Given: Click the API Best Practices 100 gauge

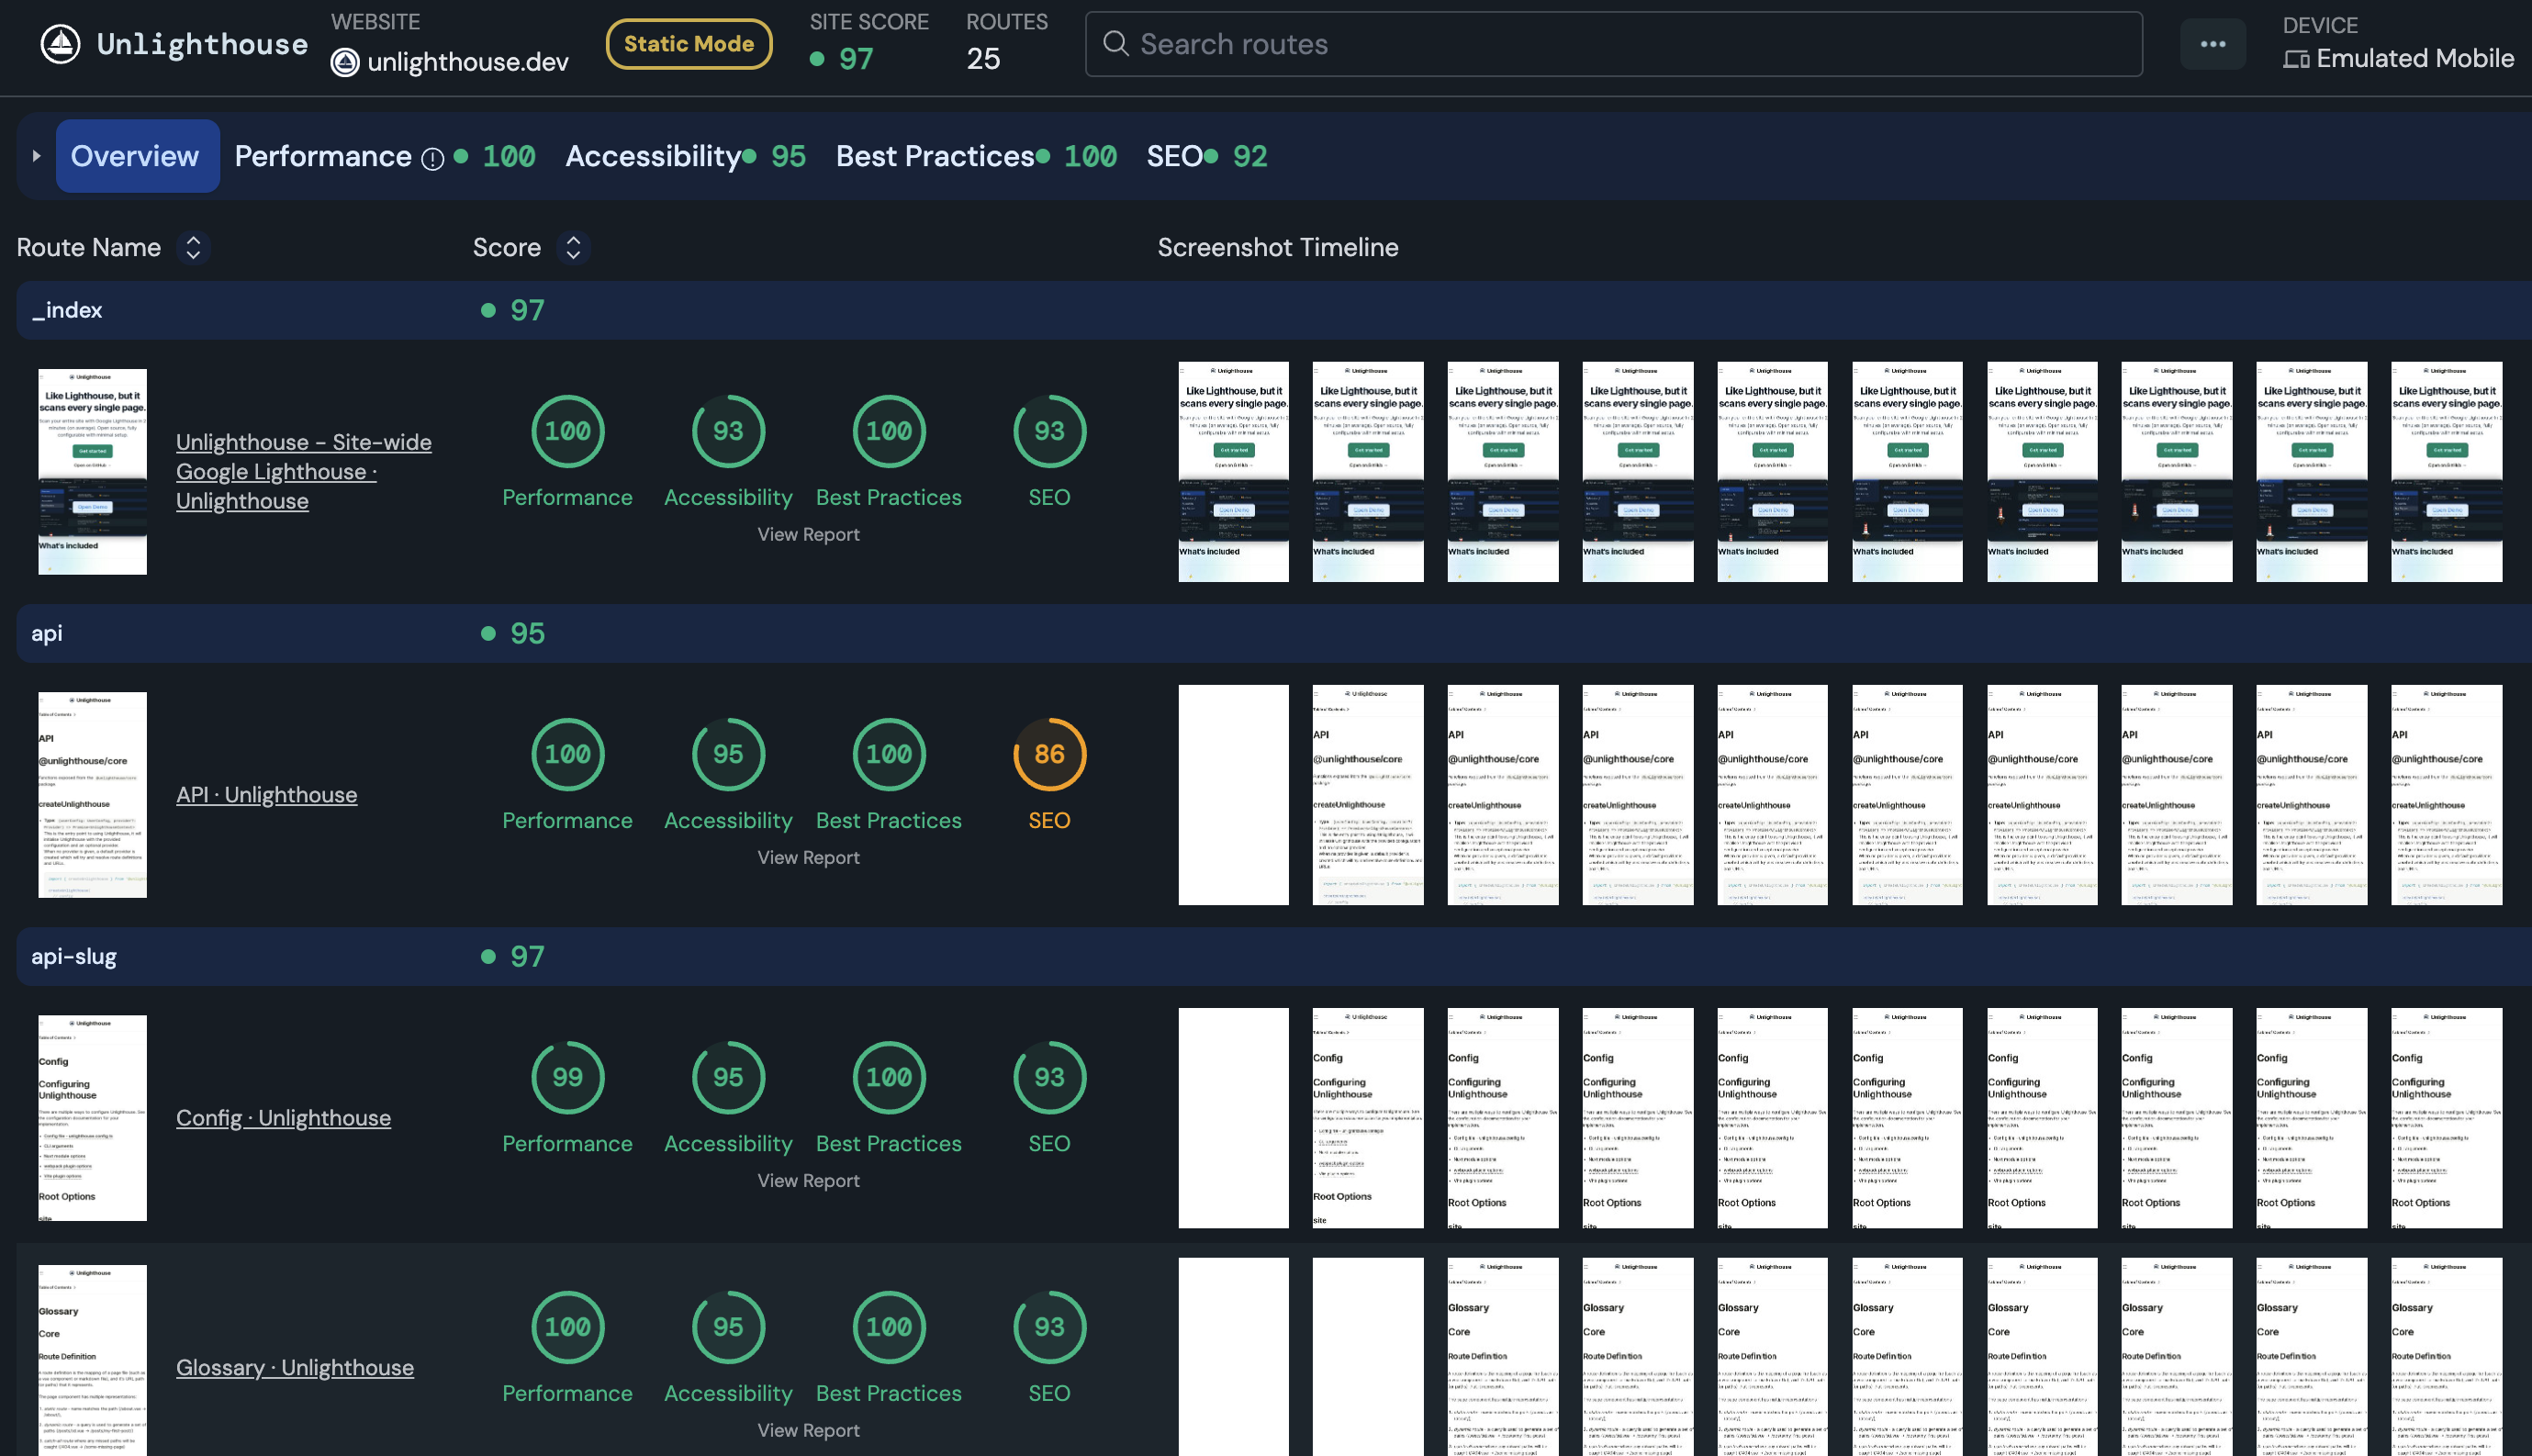Looking at the screenshot, I should coord(889,754).
